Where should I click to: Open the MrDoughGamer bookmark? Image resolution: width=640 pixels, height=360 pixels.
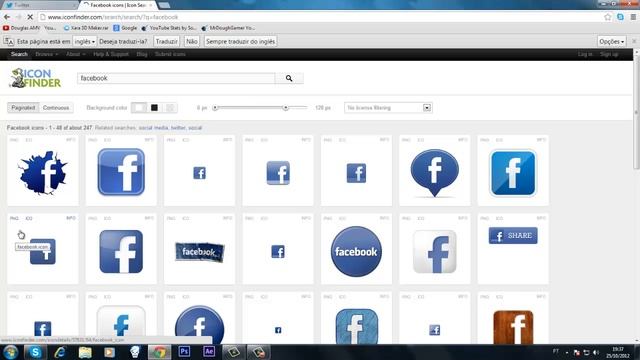tap(229, 28)
